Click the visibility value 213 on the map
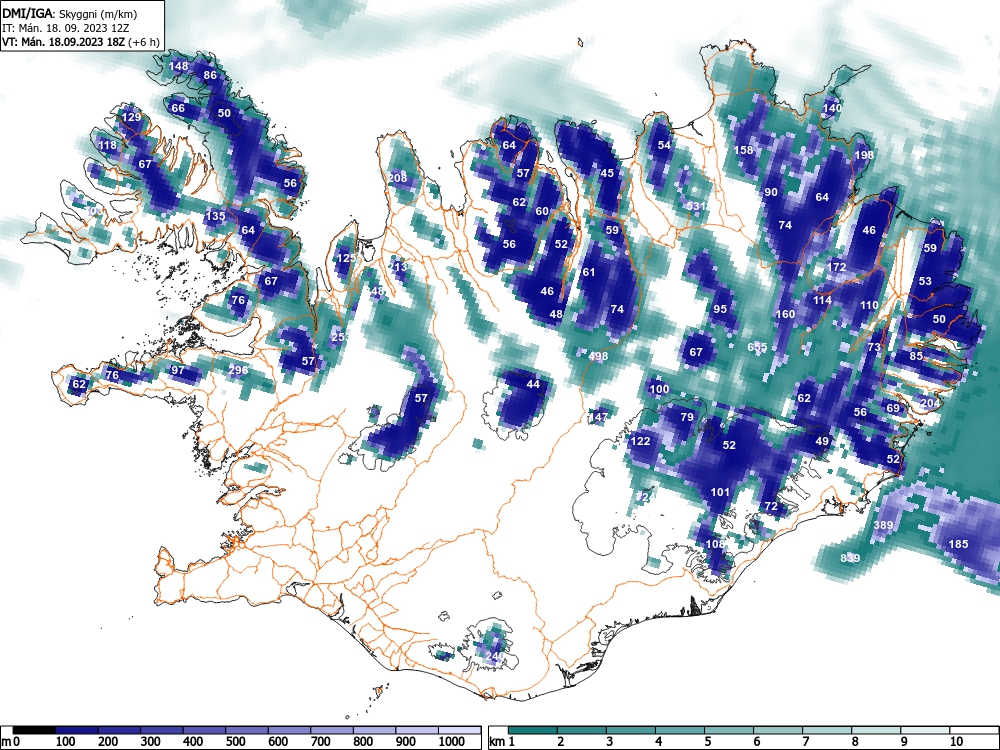1000x750 pixels. tap(397, 267)
